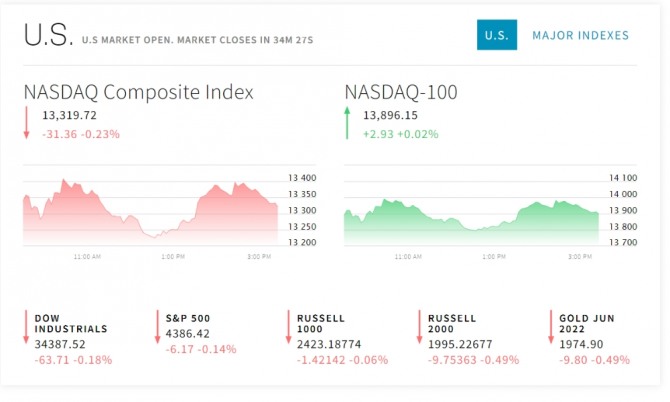
Task: Click the green NASDAQ-100 price chart
Action: 471,222
